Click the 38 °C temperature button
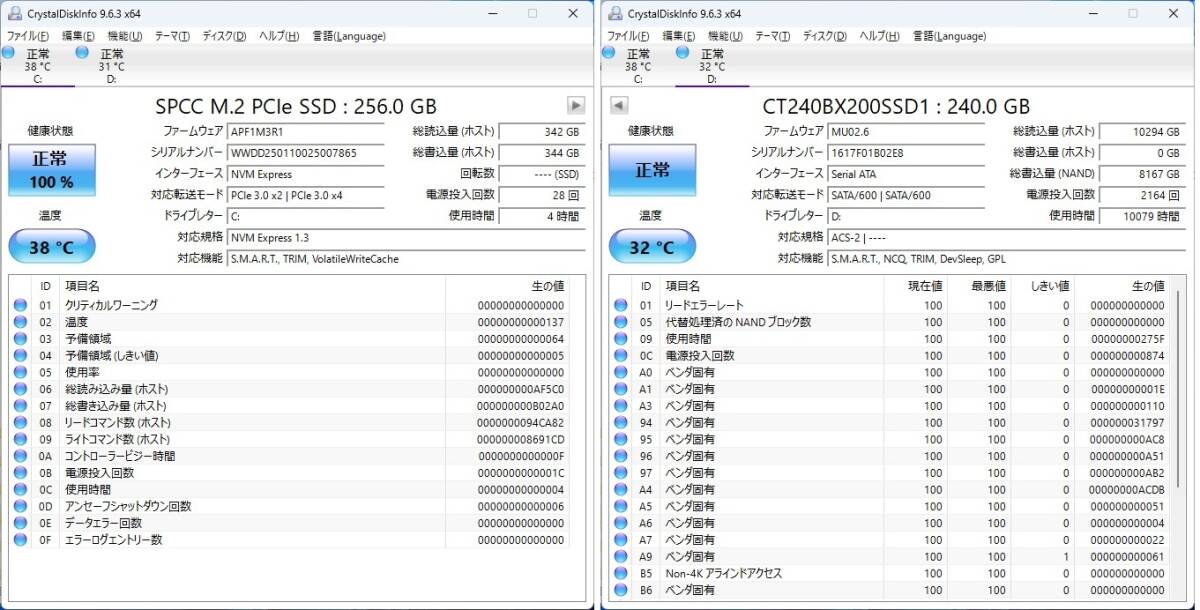 point(52,246)
